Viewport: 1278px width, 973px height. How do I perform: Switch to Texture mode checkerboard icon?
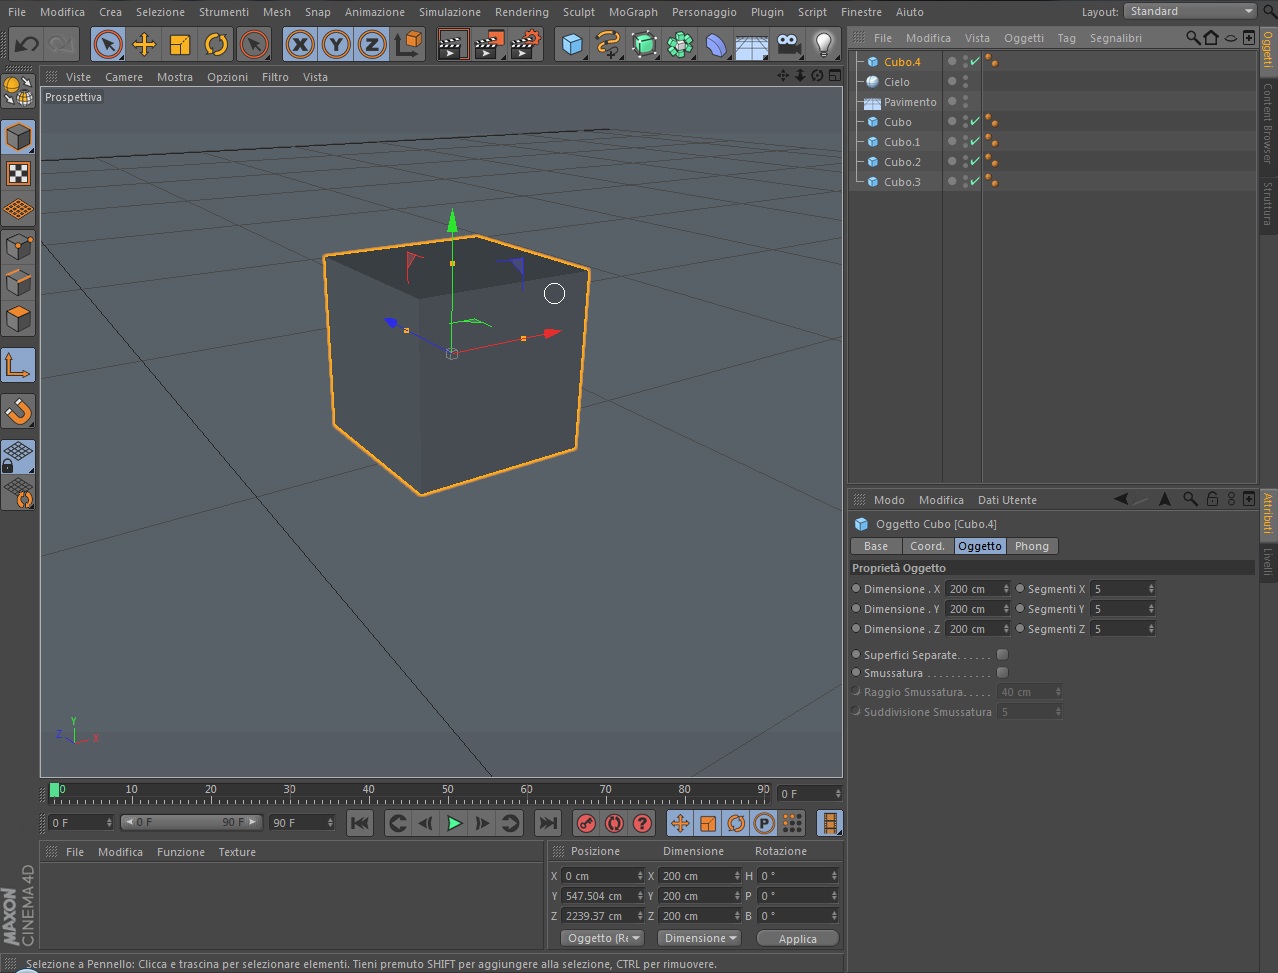[18, 173]
